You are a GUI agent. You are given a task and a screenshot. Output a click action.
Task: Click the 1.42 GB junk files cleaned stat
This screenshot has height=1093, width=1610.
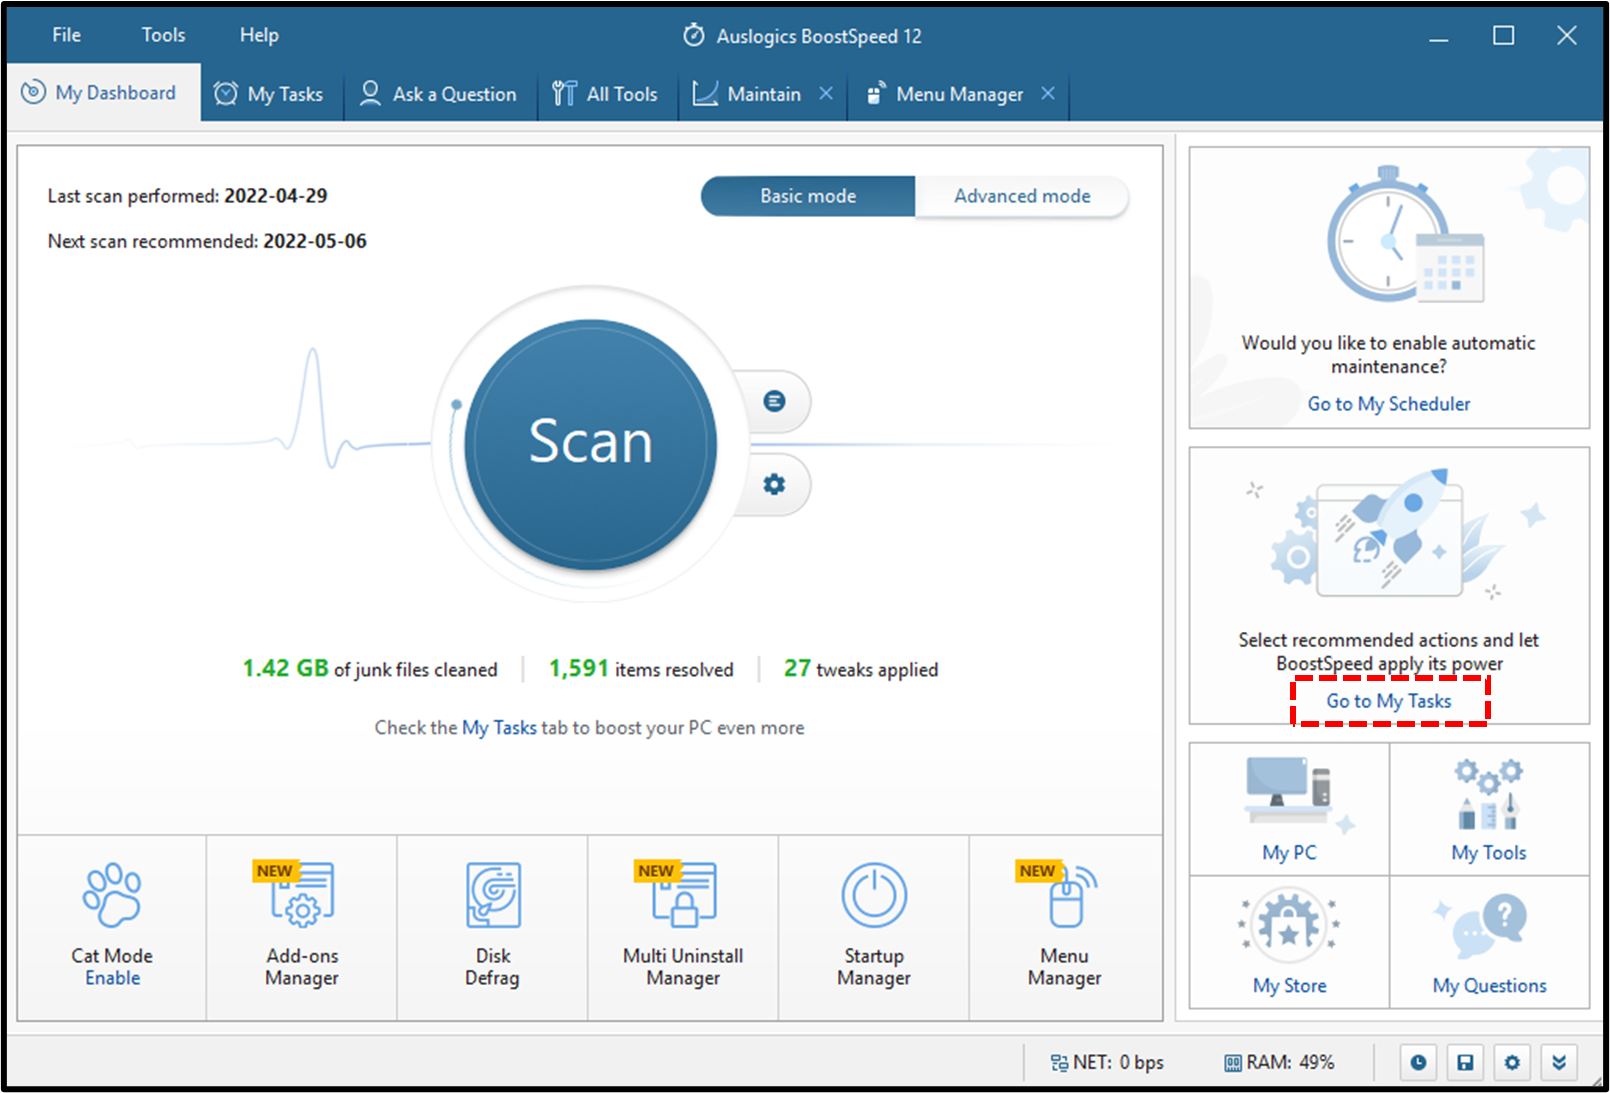370,668
